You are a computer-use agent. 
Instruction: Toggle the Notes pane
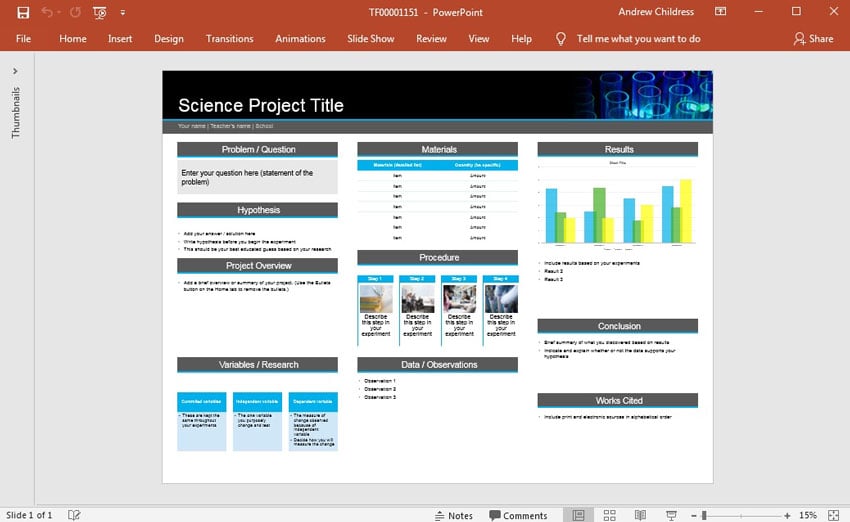point(454,515)
